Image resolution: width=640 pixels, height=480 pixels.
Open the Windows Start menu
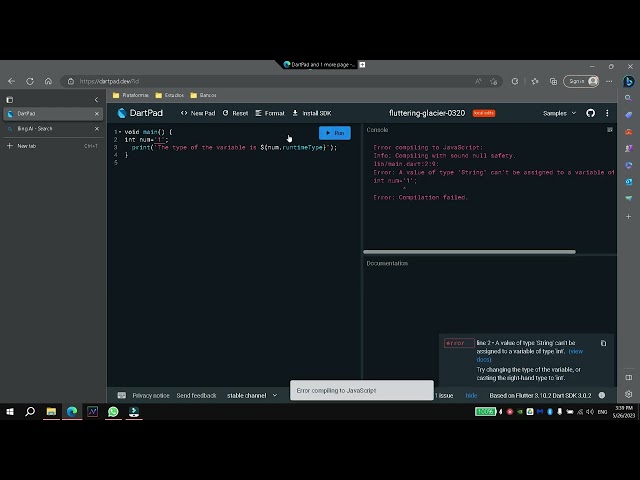10,411
